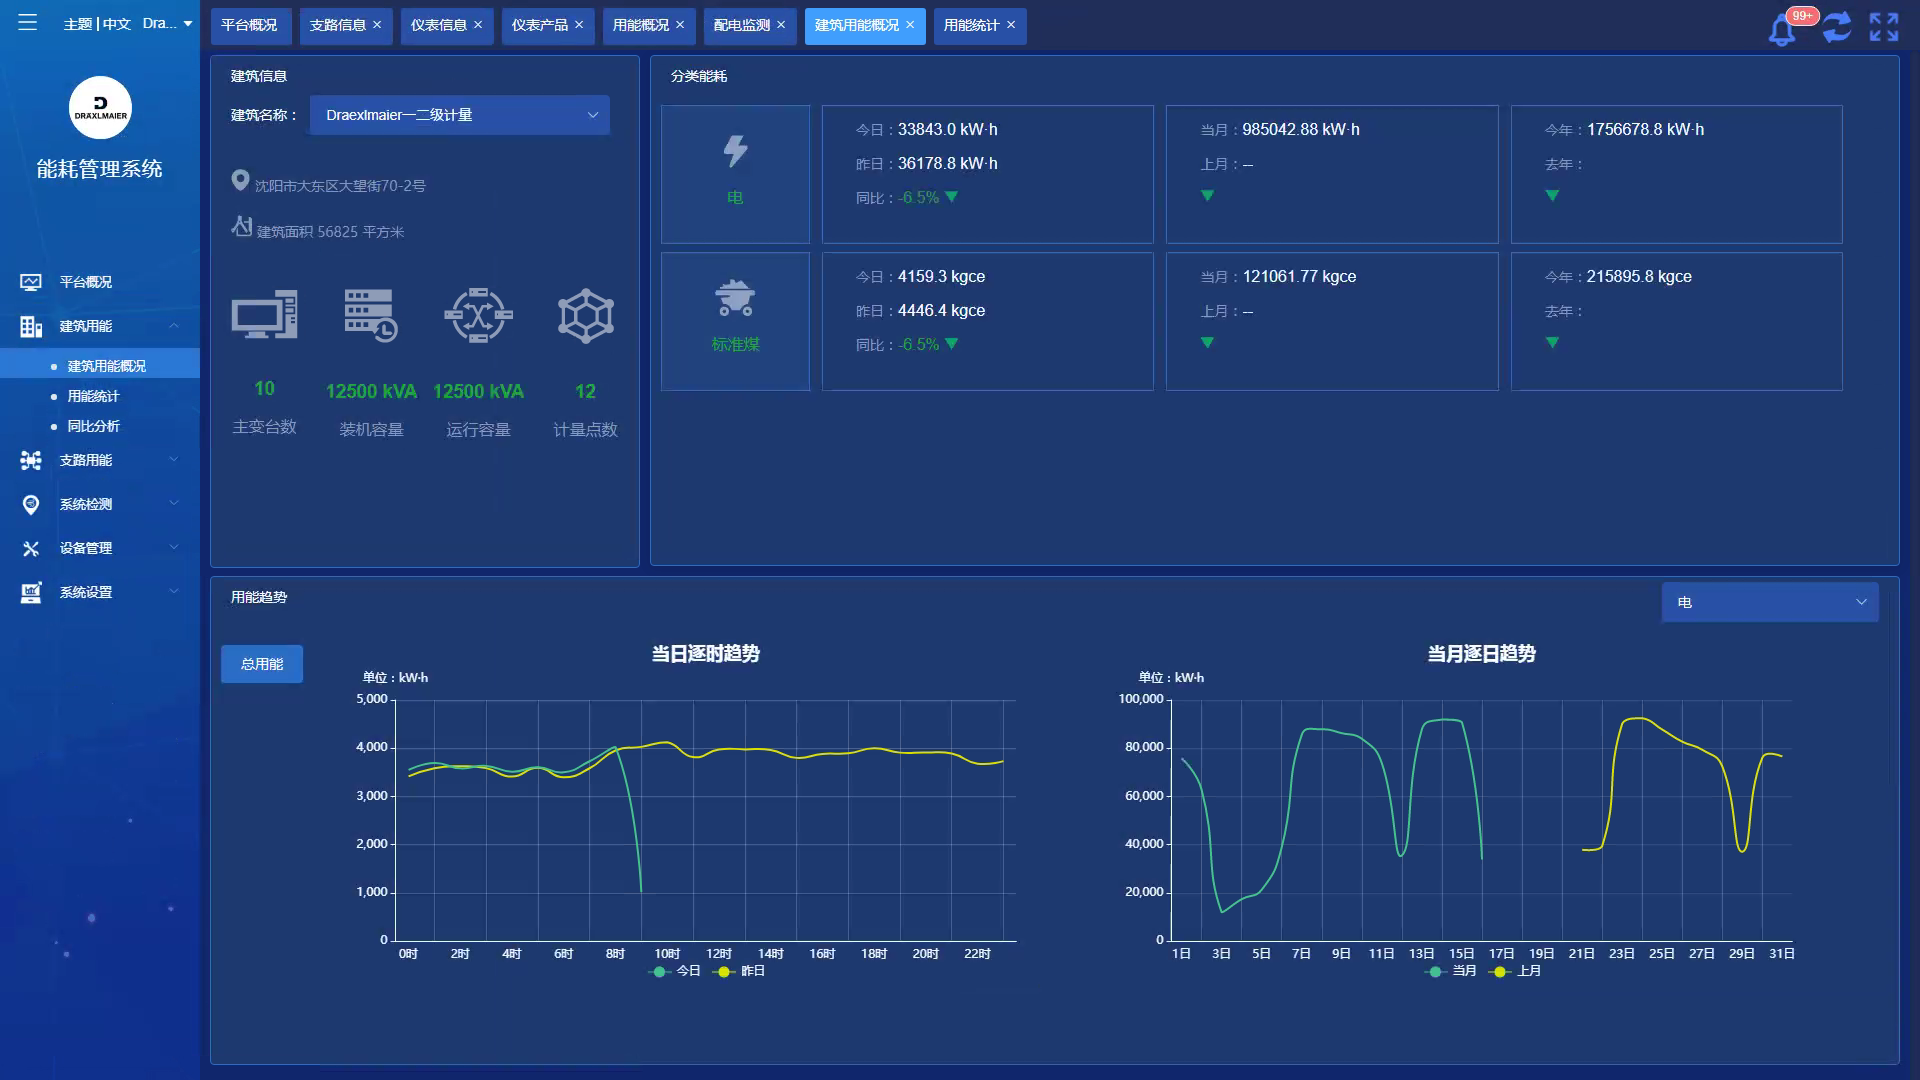Image resolution: width=1920 pixels, height=1080 pixels.
Task: Select the electricity lightning category tile
Action: [735, 174]
